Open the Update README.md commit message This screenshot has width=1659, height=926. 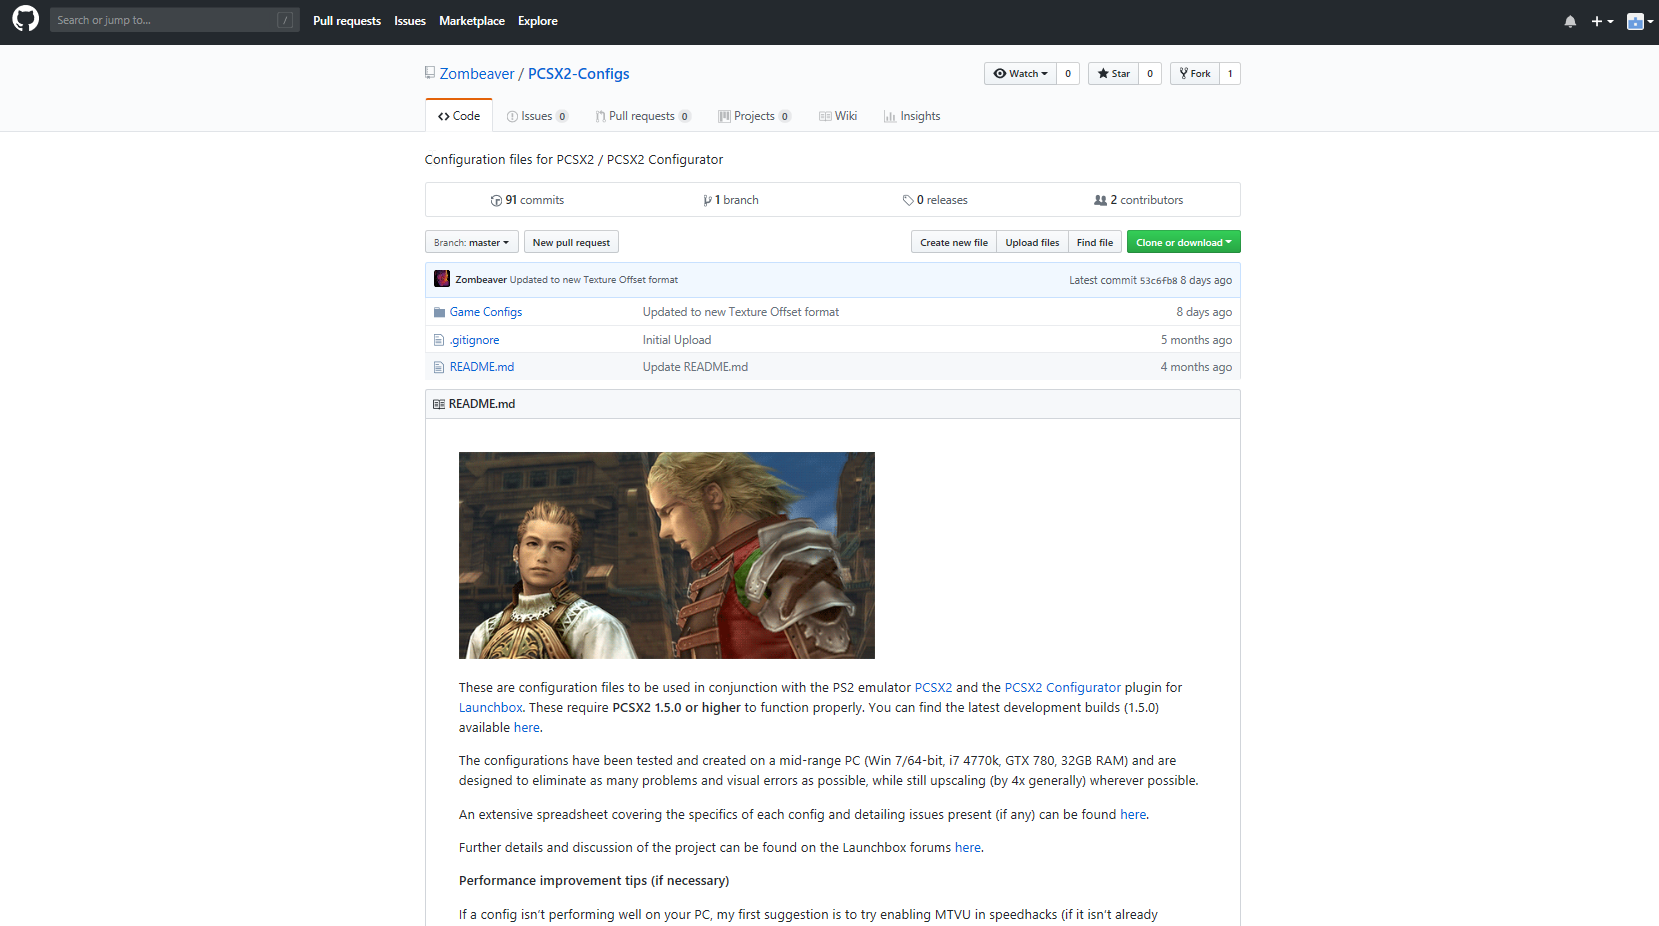click(695, 367)
